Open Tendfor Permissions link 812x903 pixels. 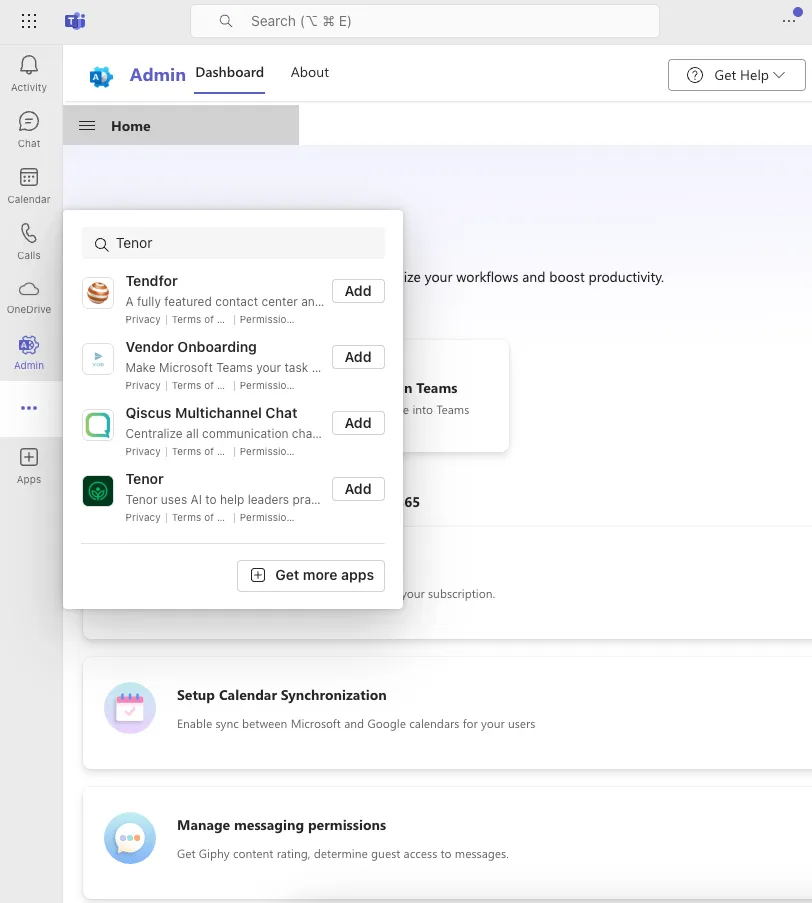point(267,320)
